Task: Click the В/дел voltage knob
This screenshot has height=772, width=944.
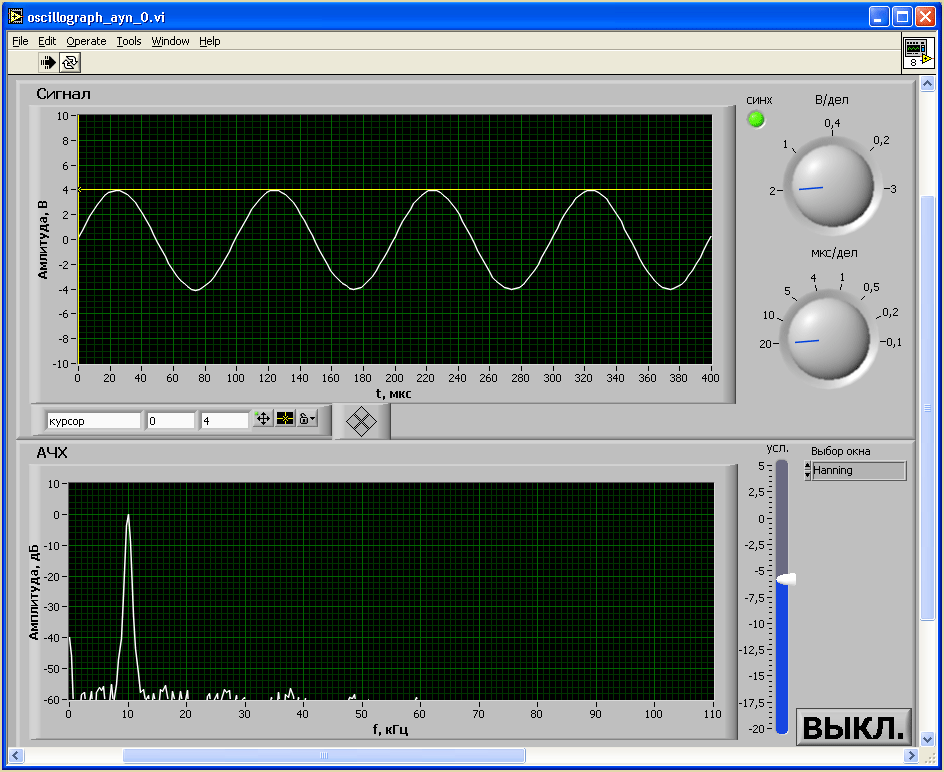Action: click(832, 185)
